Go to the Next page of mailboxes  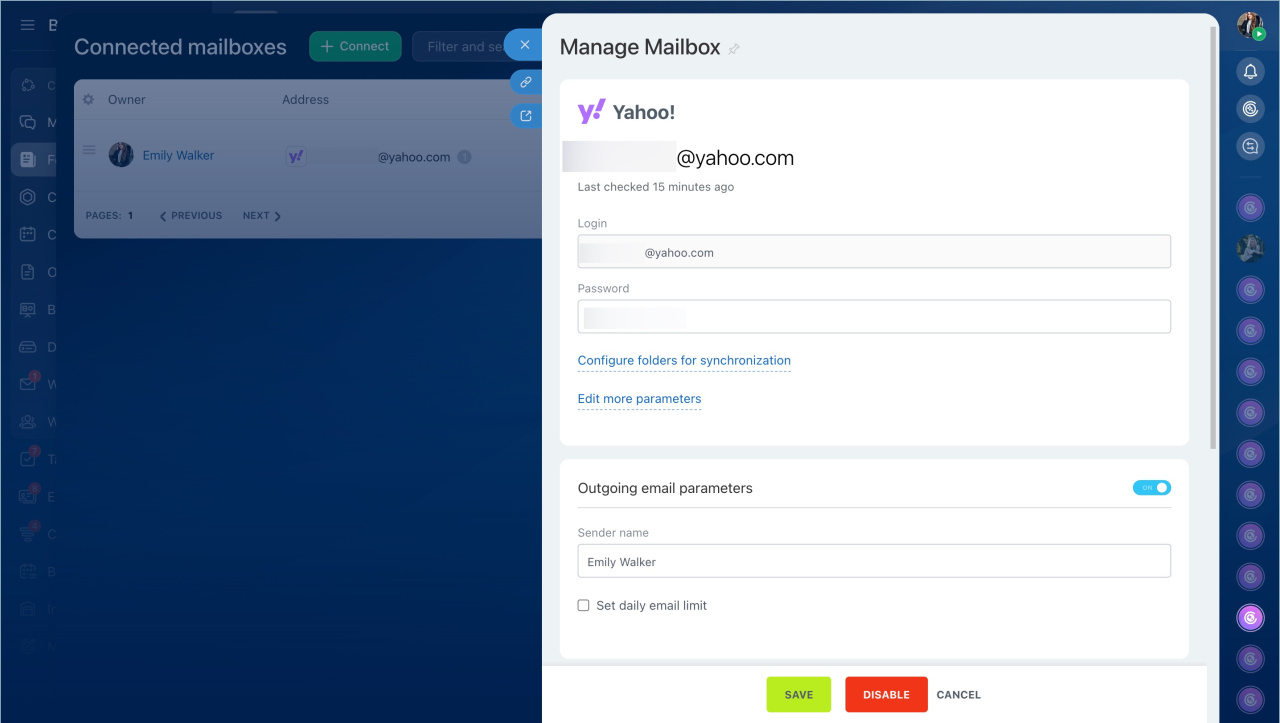click(x=262, y=216)
